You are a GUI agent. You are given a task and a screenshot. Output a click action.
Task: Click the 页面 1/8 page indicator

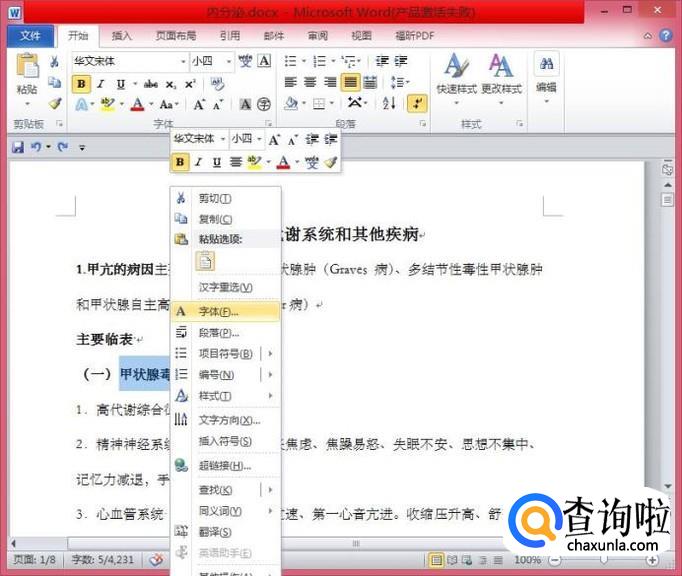pos(35,559)
